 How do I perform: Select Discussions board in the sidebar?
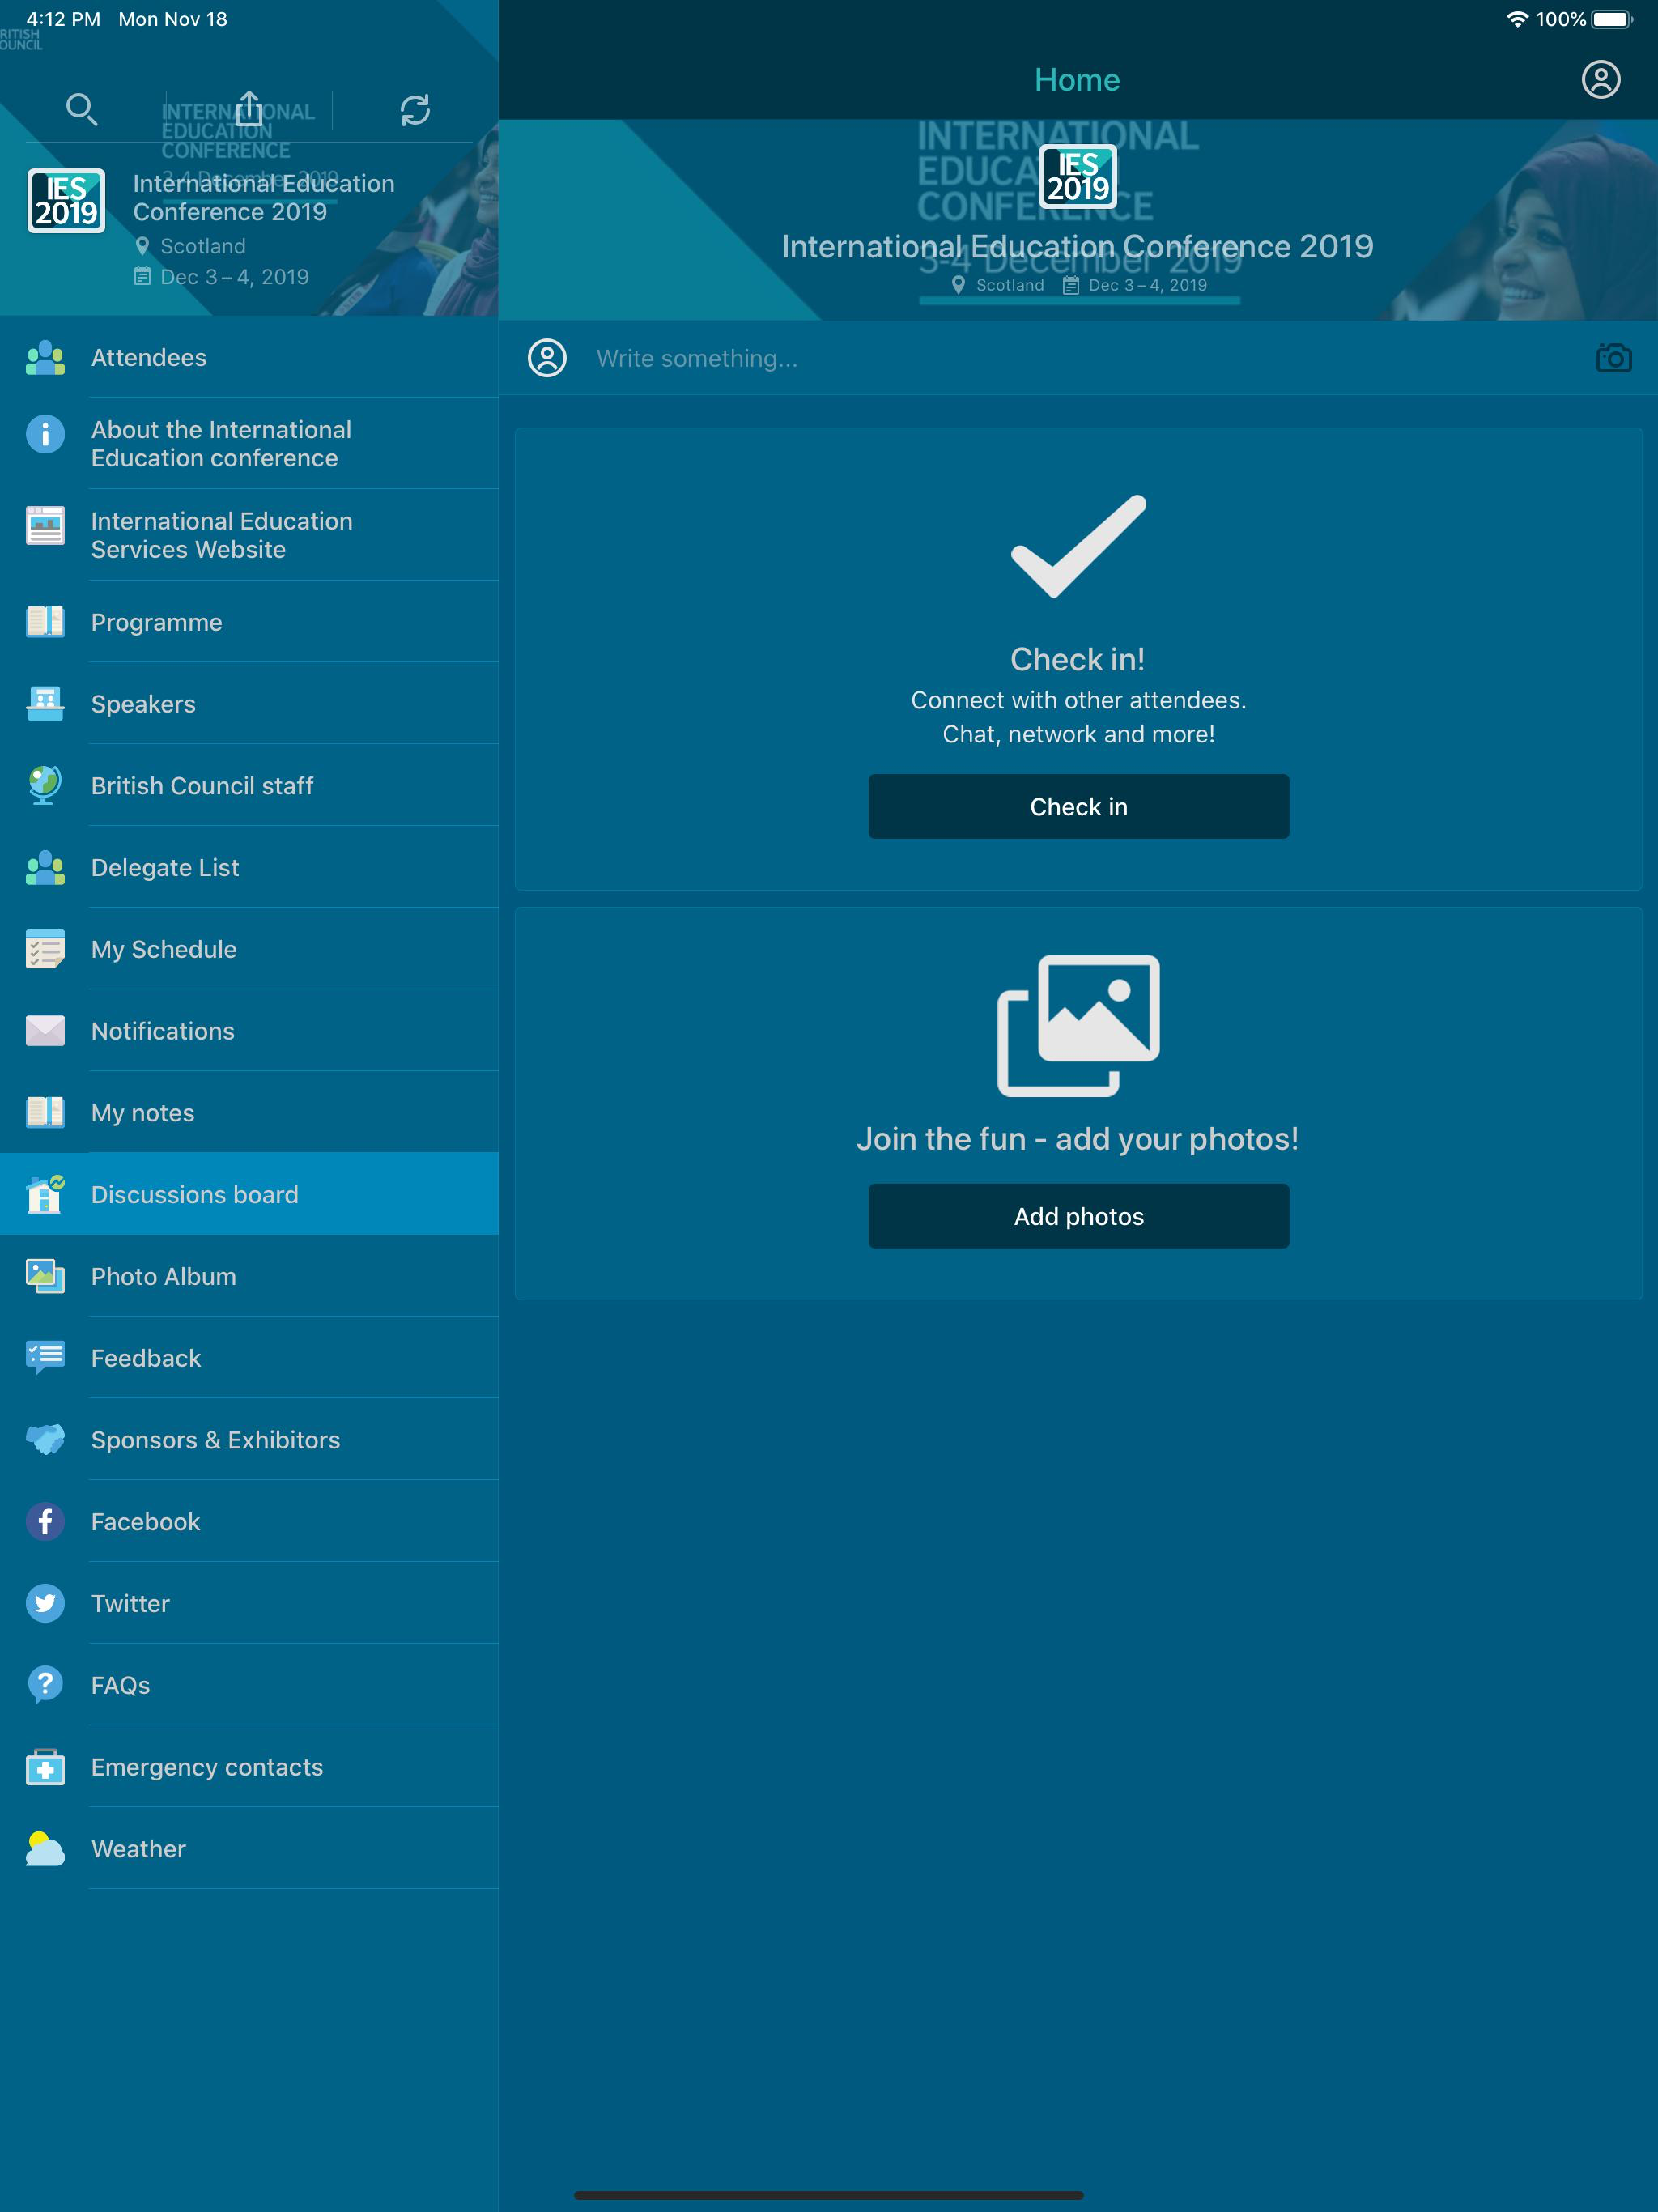[195, 1194]
